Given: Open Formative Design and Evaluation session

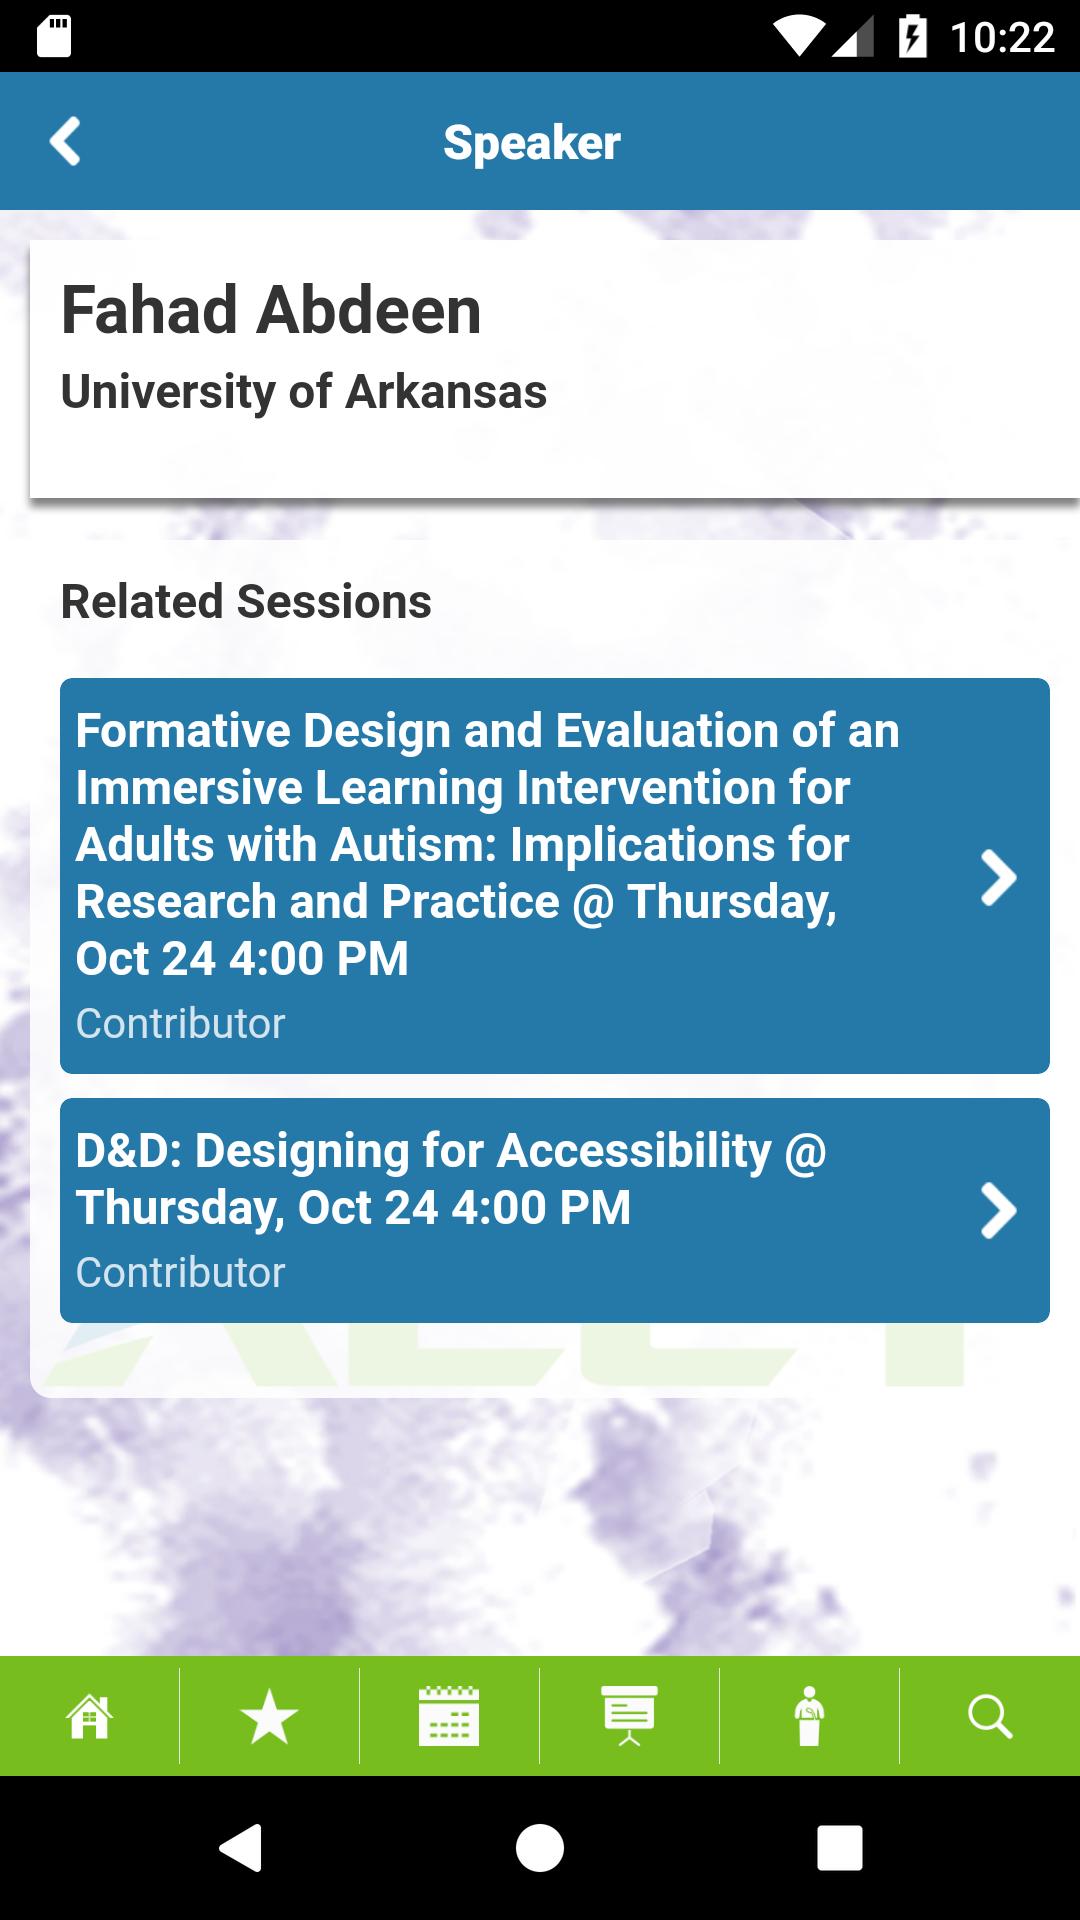Looking at the screenshot, I should pyautogui.click(x=487, y=843).
